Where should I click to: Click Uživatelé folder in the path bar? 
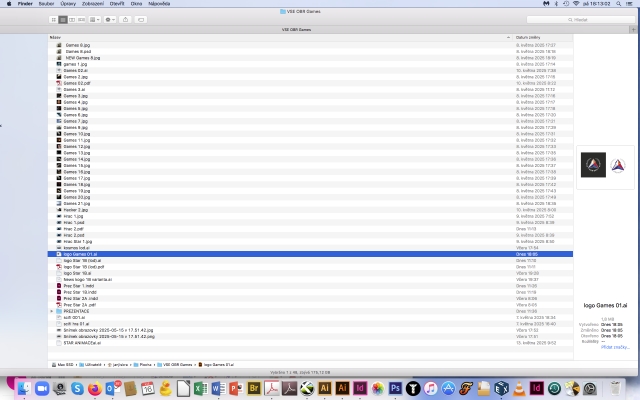(90, 364)
